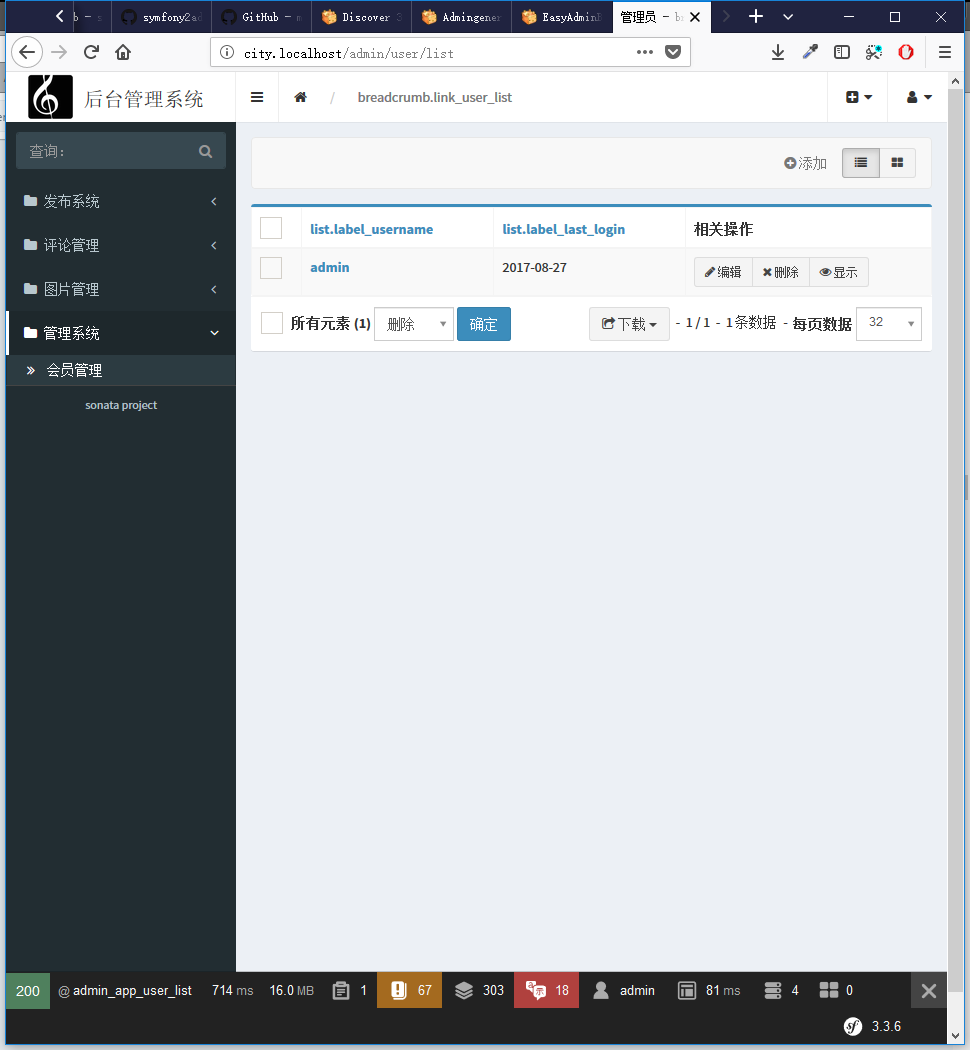
Task: Open security panel for user admin
Action: [x=624, y=990]
